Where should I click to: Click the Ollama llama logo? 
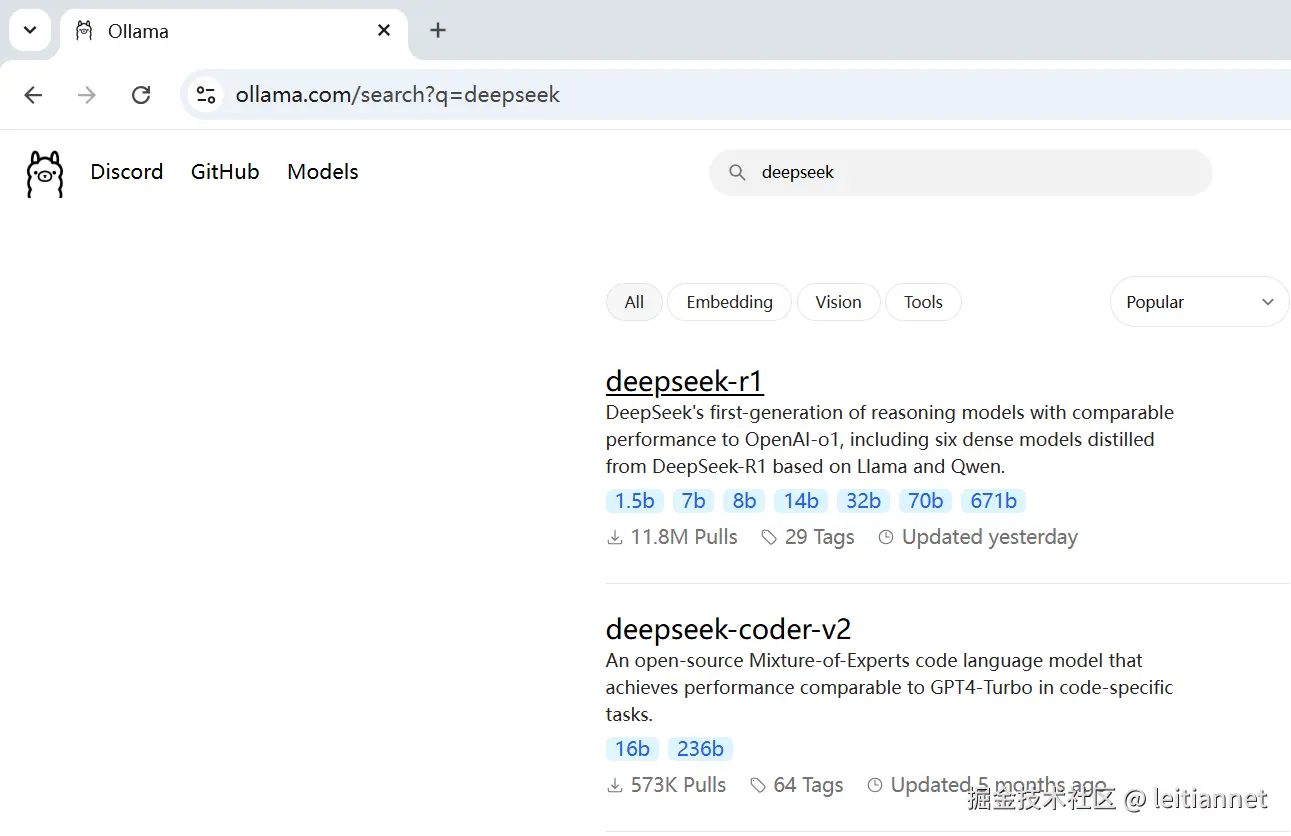pos(44,174)
